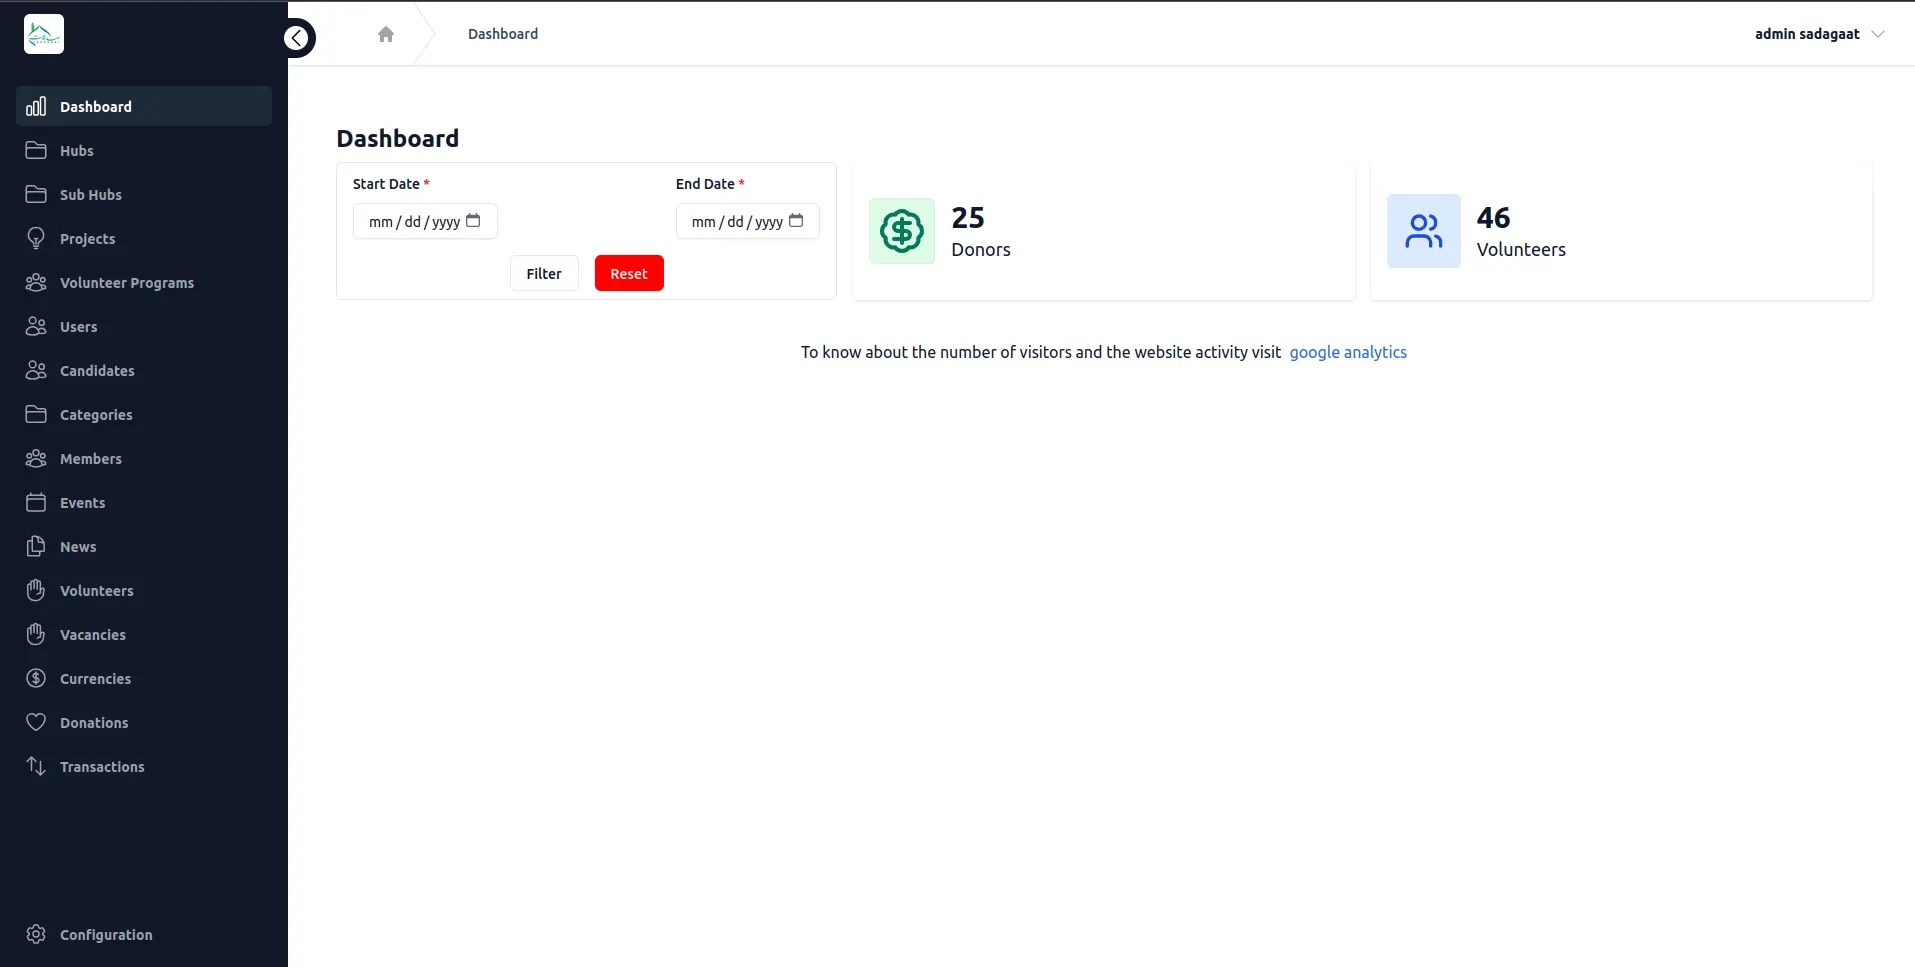Click the Configuration gear icon
This screenshot has height=967, width=1915.
point(36,934)
